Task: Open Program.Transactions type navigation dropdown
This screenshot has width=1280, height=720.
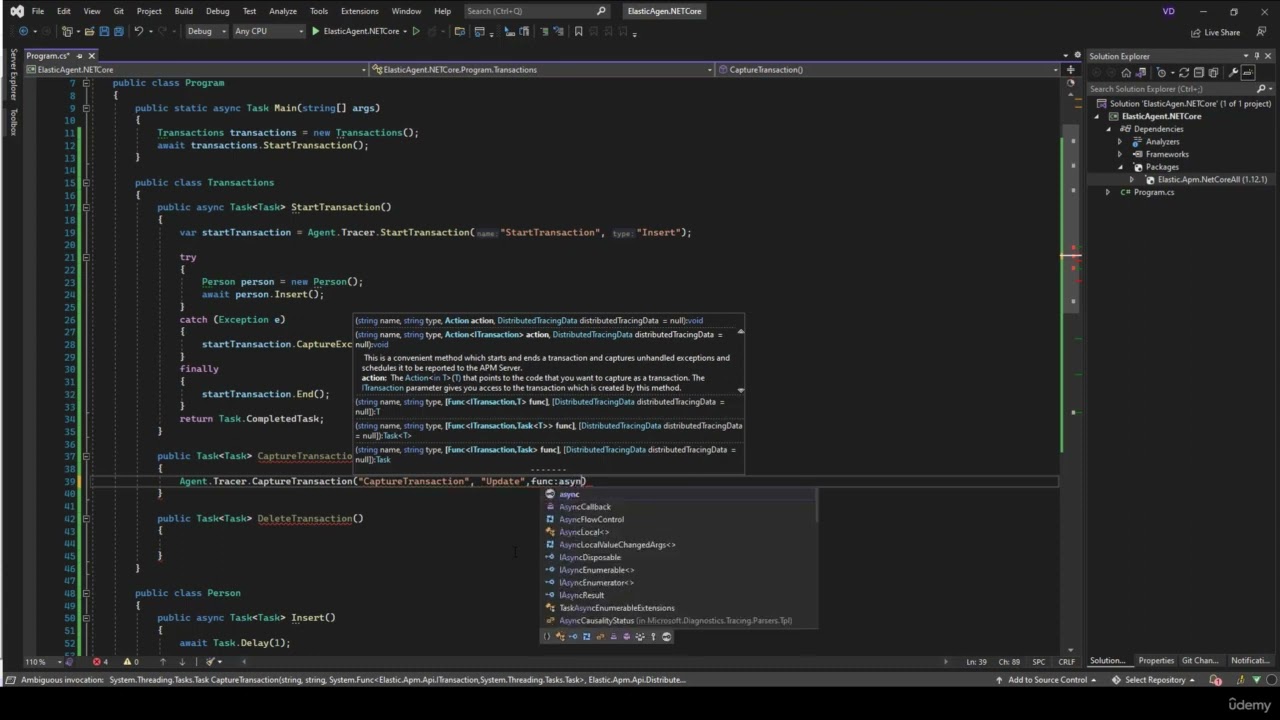Action: 541,70
